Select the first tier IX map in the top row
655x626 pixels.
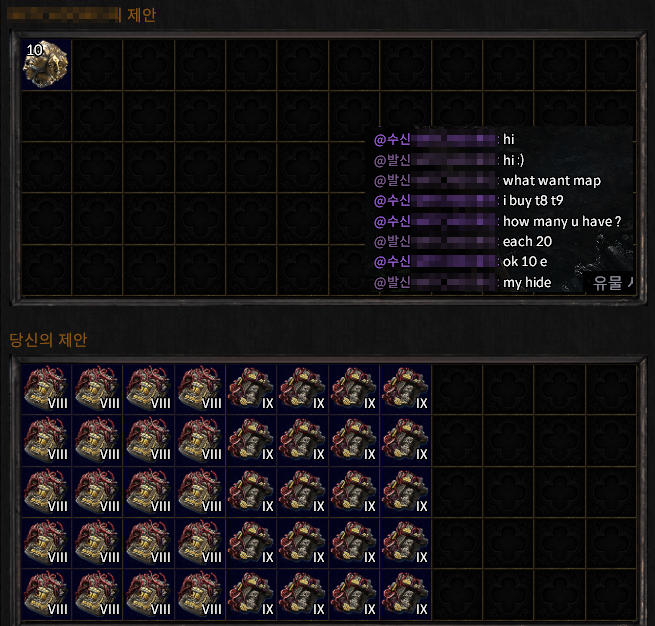click(x=251, y=388)
